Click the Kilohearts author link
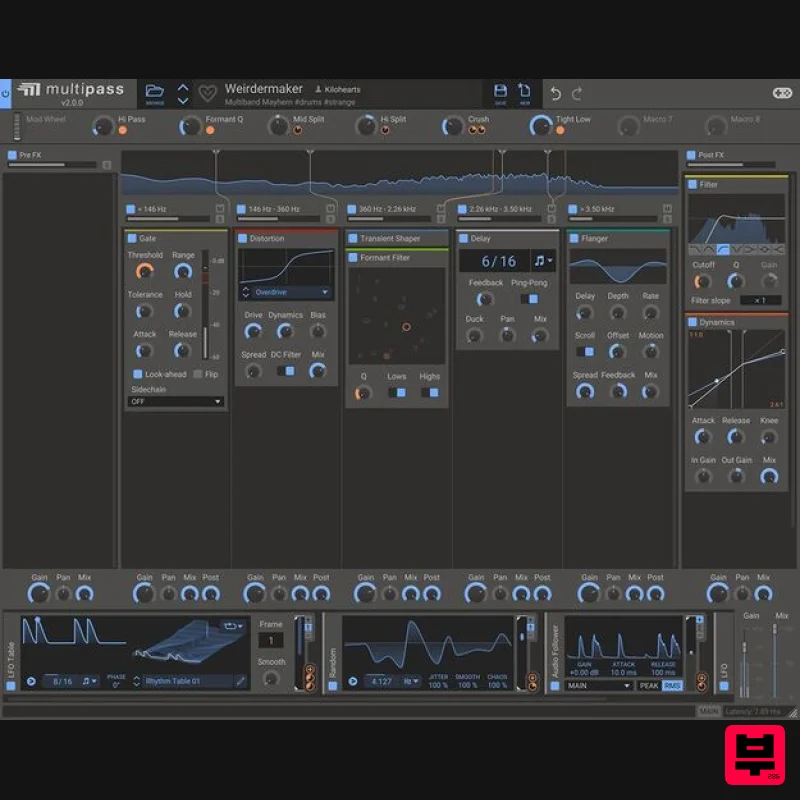The image size is (800, 800). click(x=339, y=88)
